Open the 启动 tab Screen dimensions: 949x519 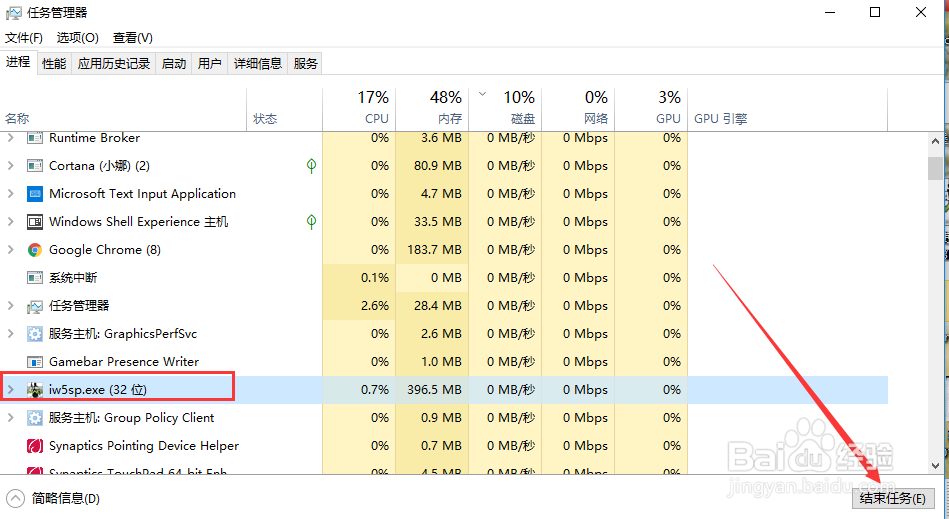coord(174,63)
